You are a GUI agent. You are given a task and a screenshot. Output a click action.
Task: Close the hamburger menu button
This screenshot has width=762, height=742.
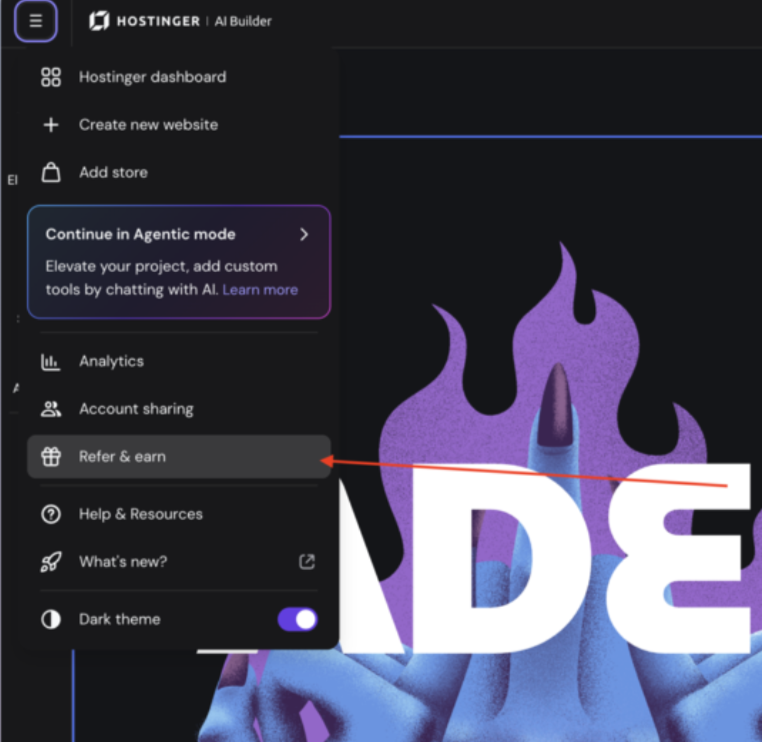35,21
